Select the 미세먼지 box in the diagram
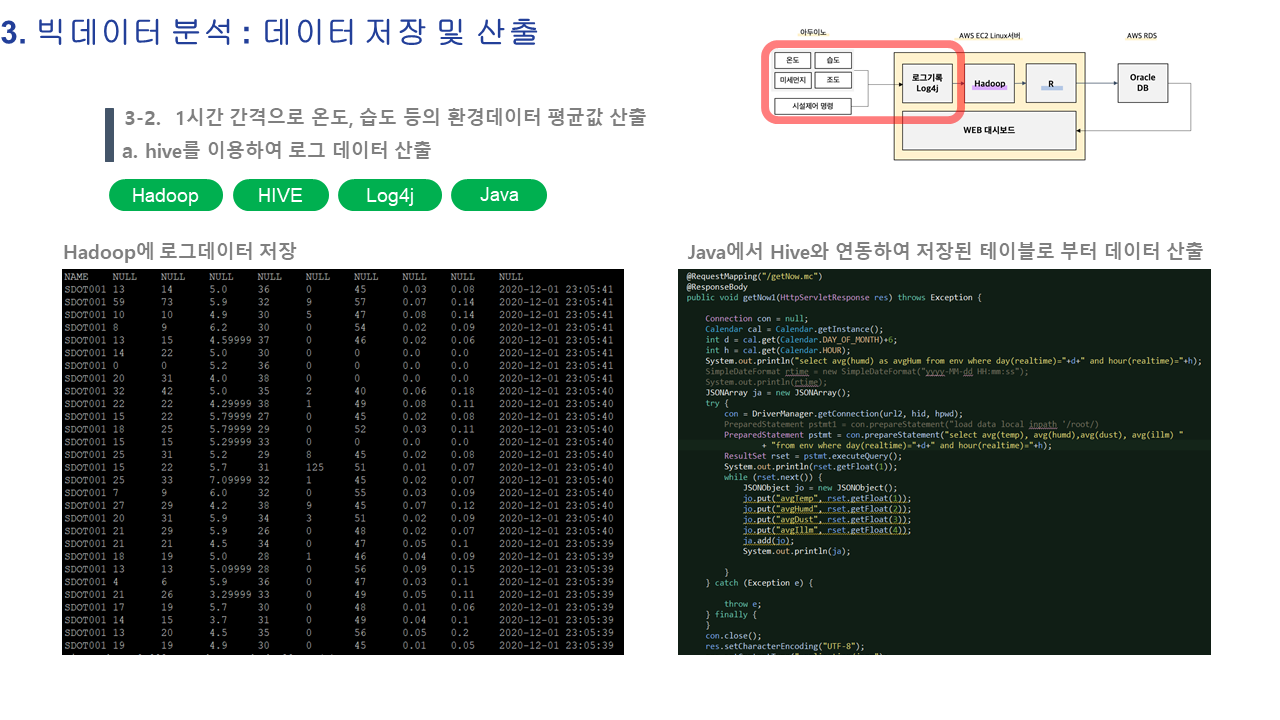 [x=793, y=80]
